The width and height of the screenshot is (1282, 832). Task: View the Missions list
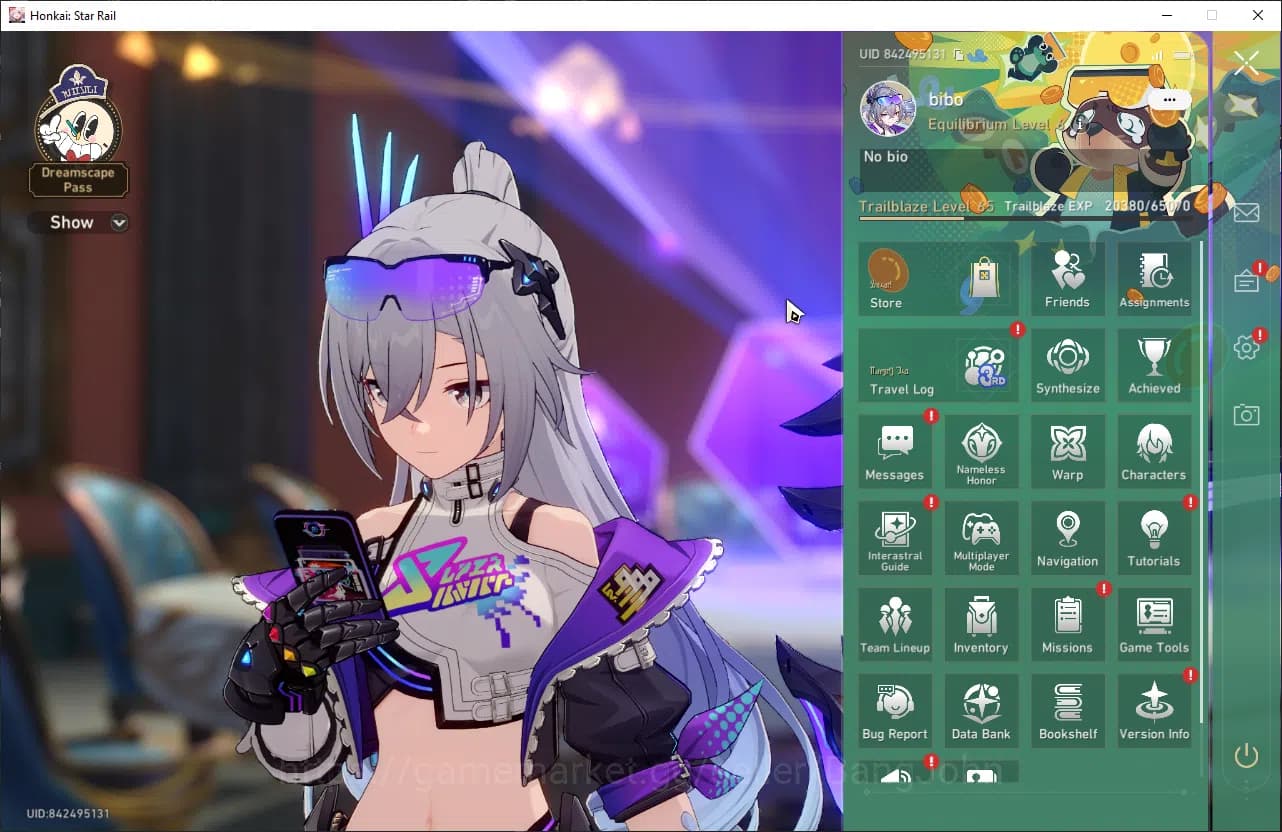coord(1068,624)
